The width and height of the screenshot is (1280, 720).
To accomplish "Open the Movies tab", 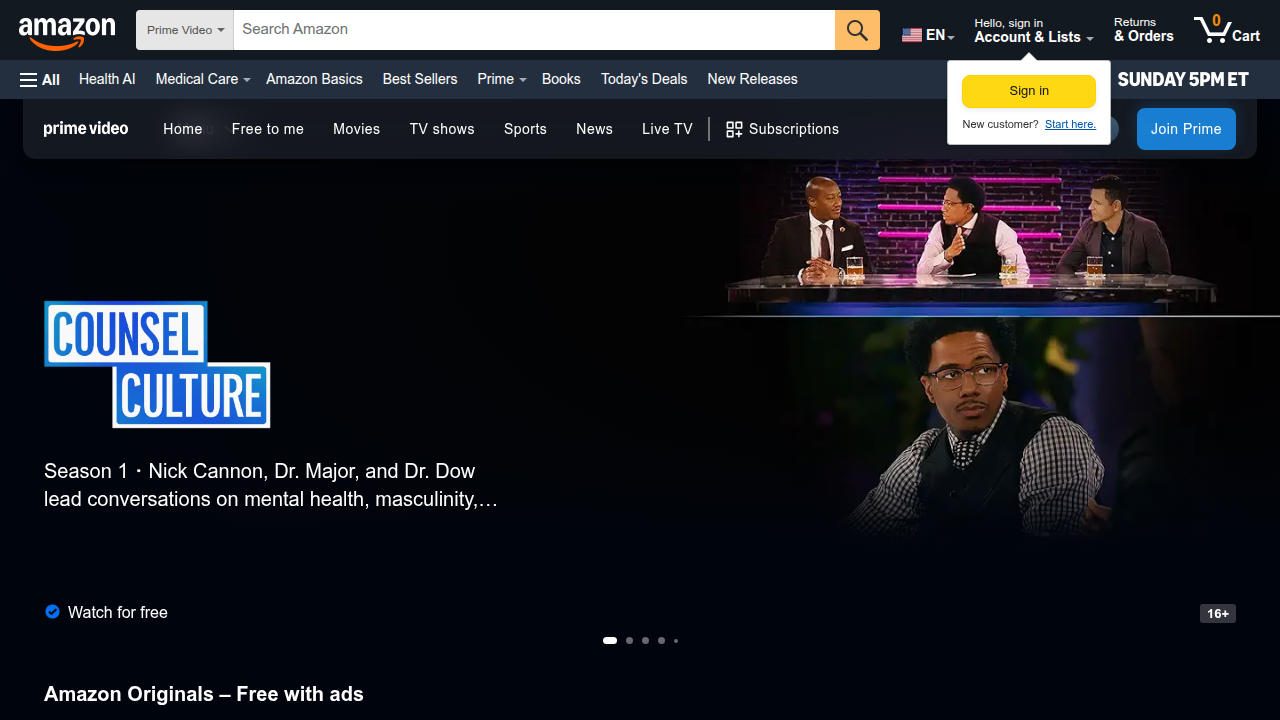I will (x=356, y=129).
